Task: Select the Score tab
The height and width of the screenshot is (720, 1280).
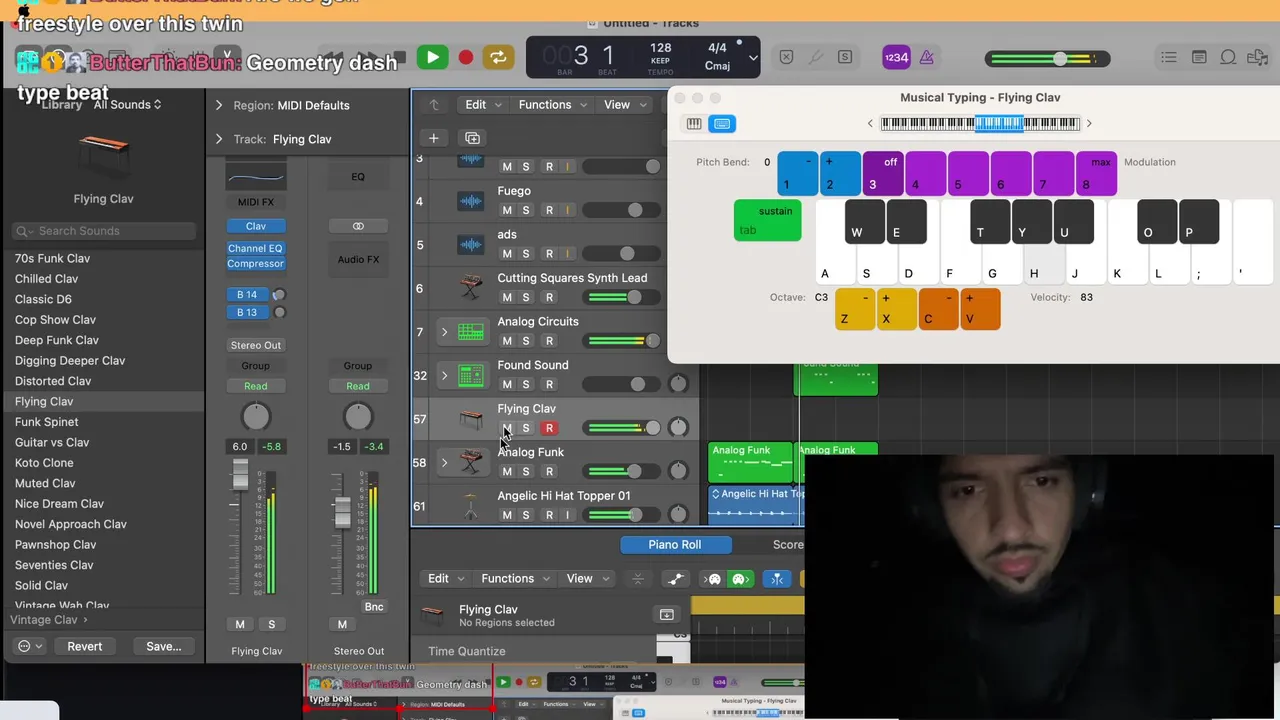Action: pyautogui.click(x=787, y=545)
